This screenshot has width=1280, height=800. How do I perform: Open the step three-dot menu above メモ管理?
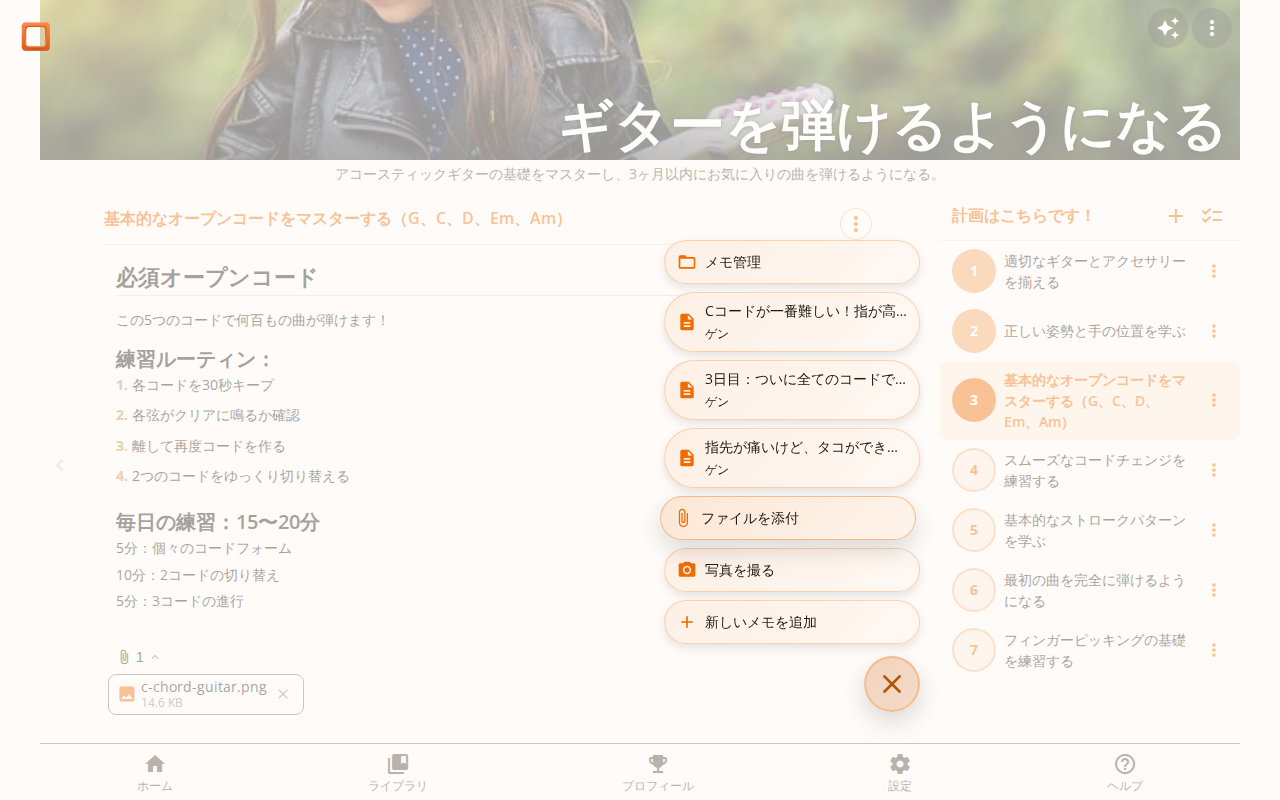tap(856, 224)
